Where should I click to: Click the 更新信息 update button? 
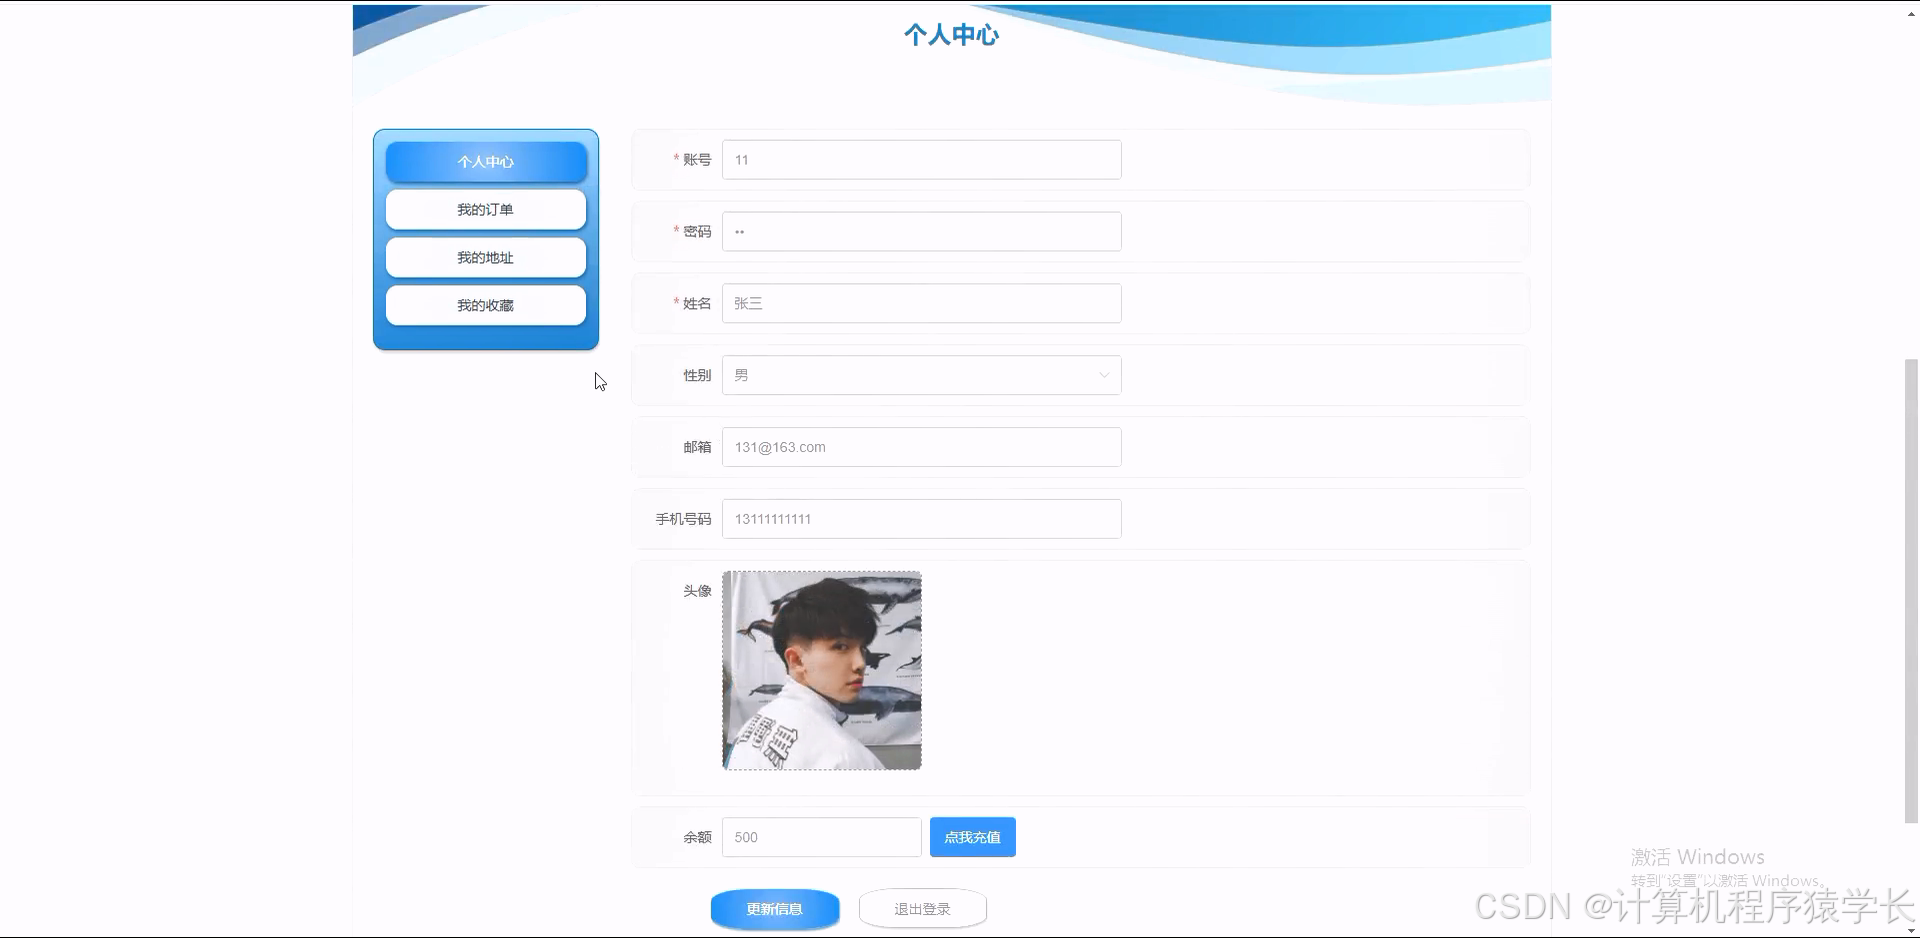click(x=774, y=909)
